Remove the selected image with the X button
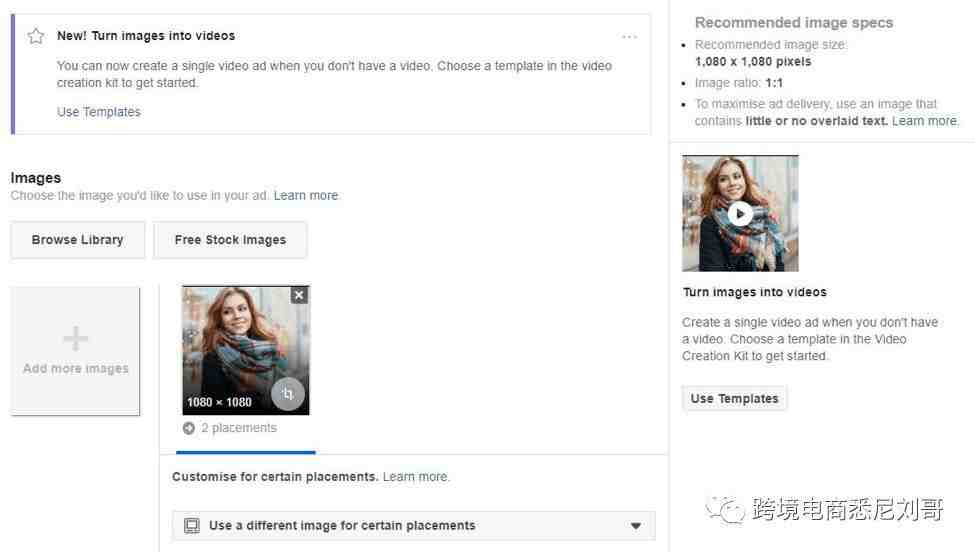 (299, 295)
